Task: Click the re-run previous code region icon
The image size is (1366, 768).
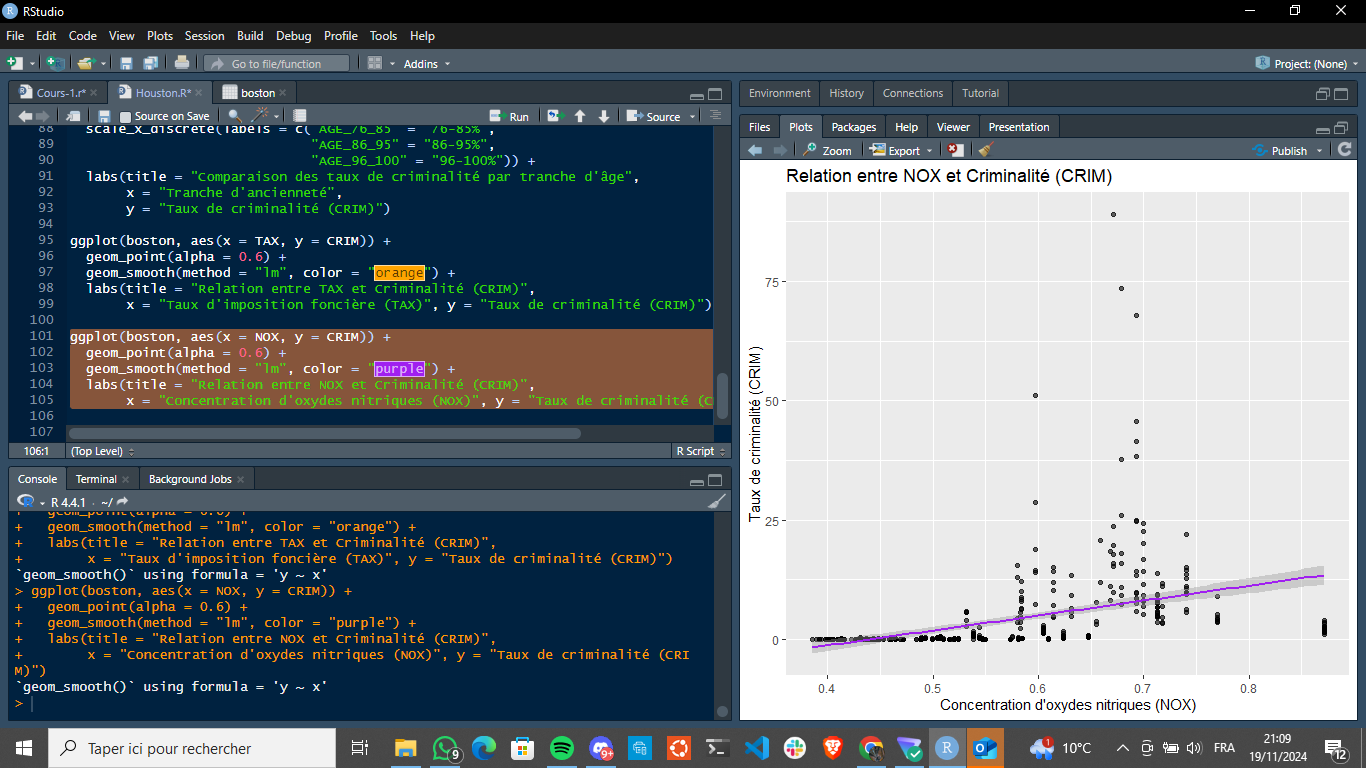Action: [554, 116]
